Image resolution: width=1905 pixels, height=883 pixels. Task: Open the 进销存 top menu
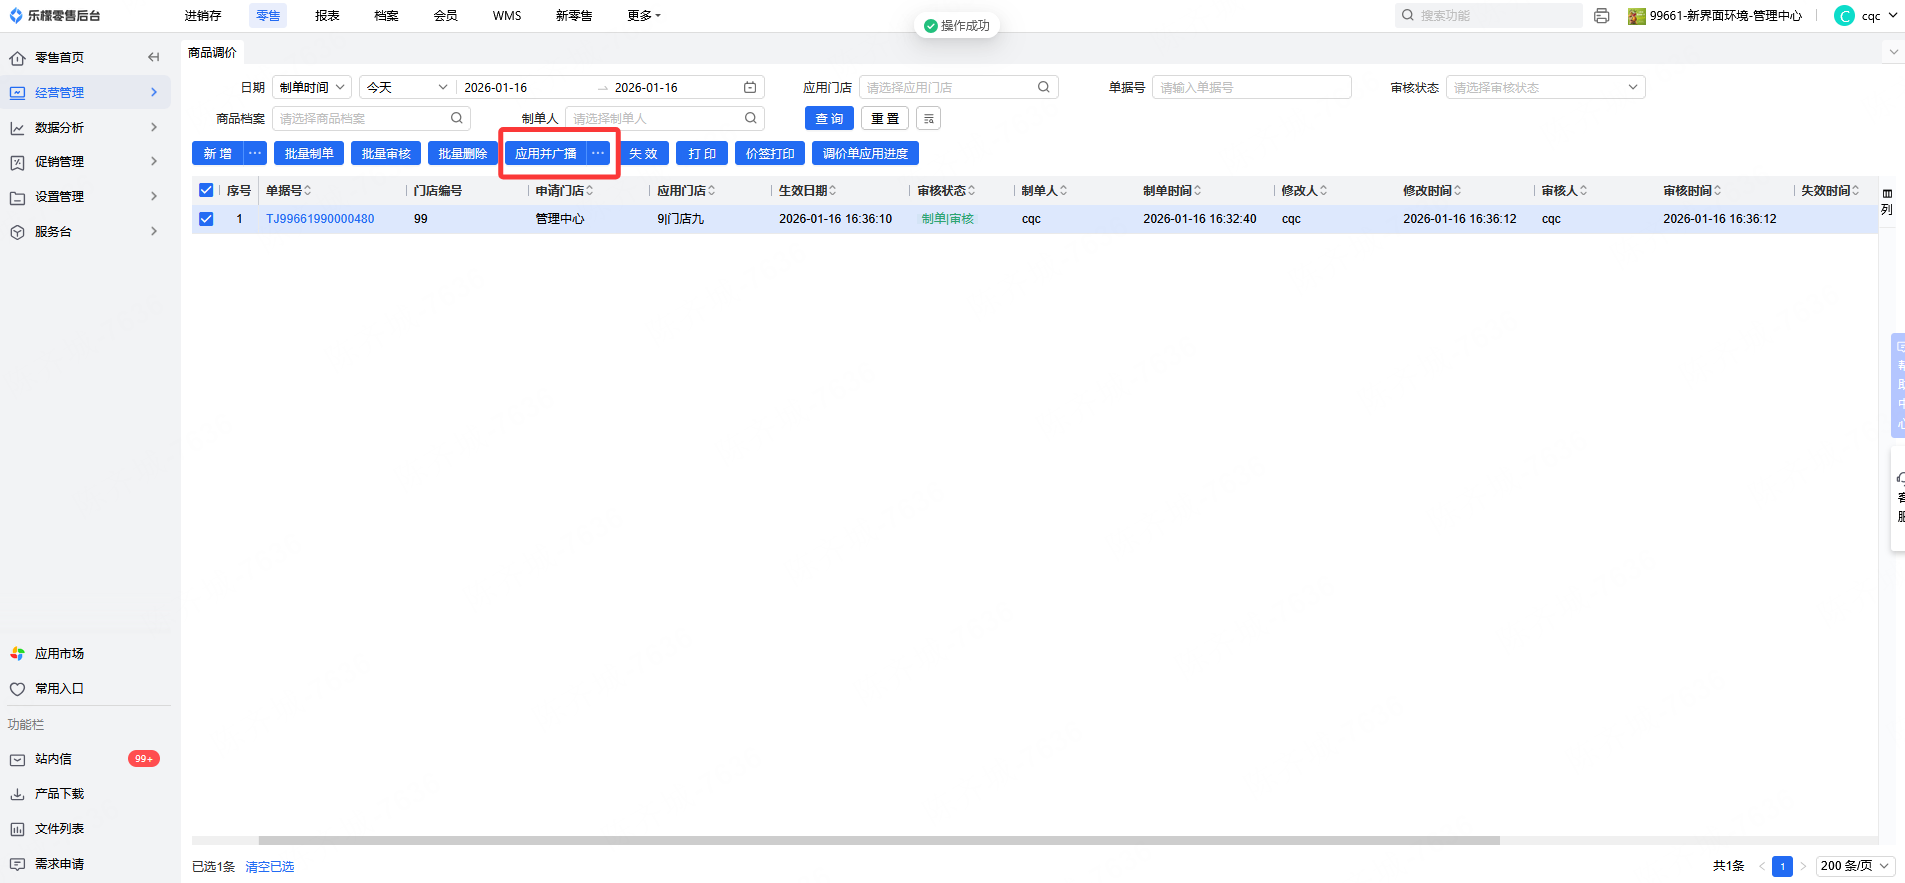tap(203, 16)
